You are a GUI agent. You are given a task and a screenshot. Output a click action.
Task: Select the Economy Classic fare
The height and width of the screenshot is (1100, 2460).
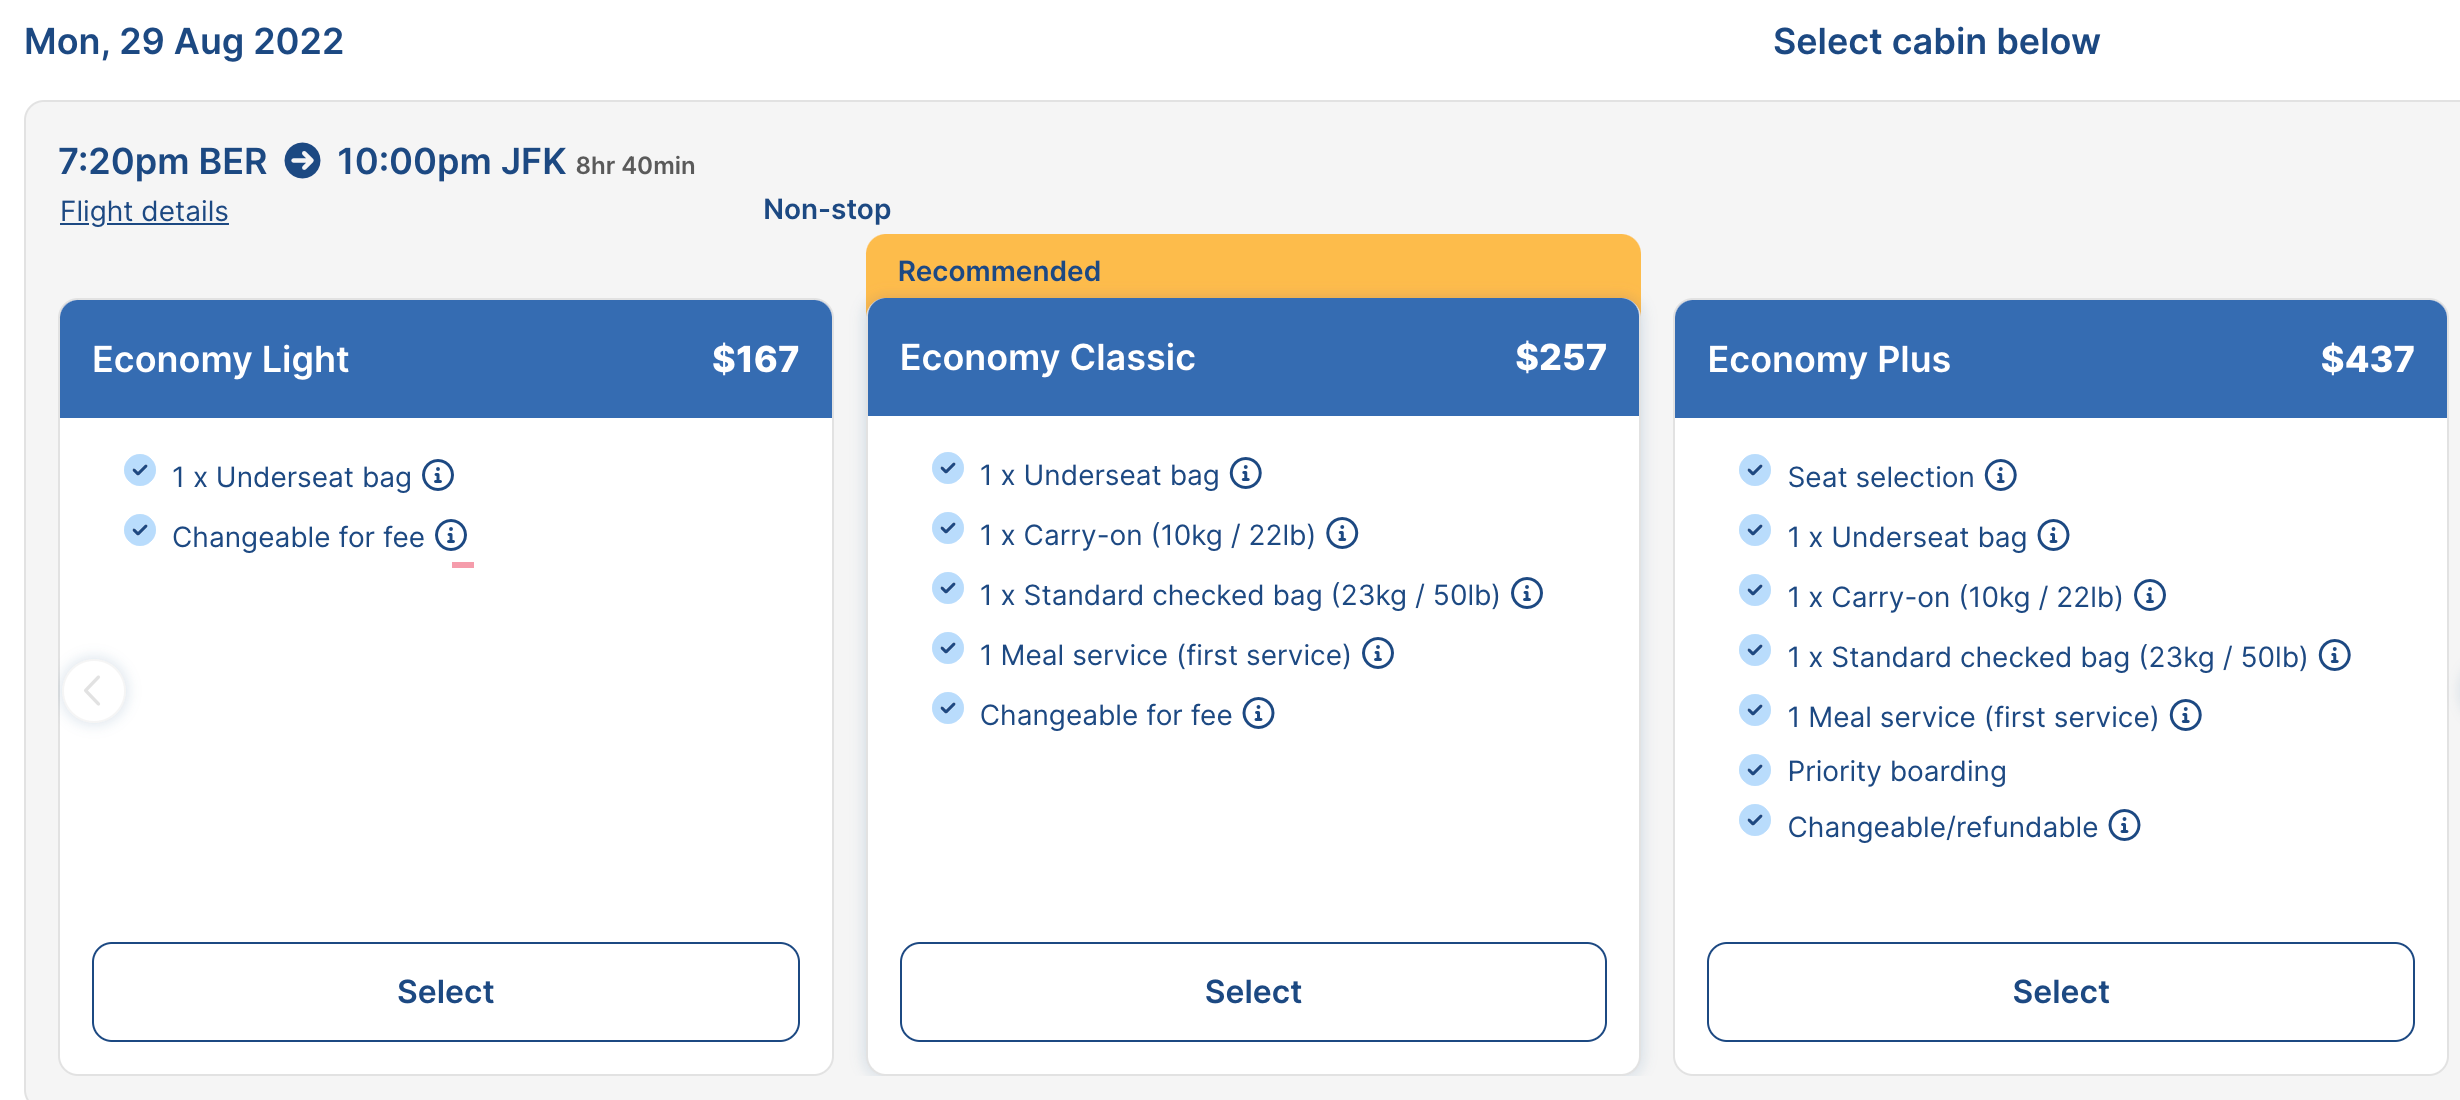1253,991
